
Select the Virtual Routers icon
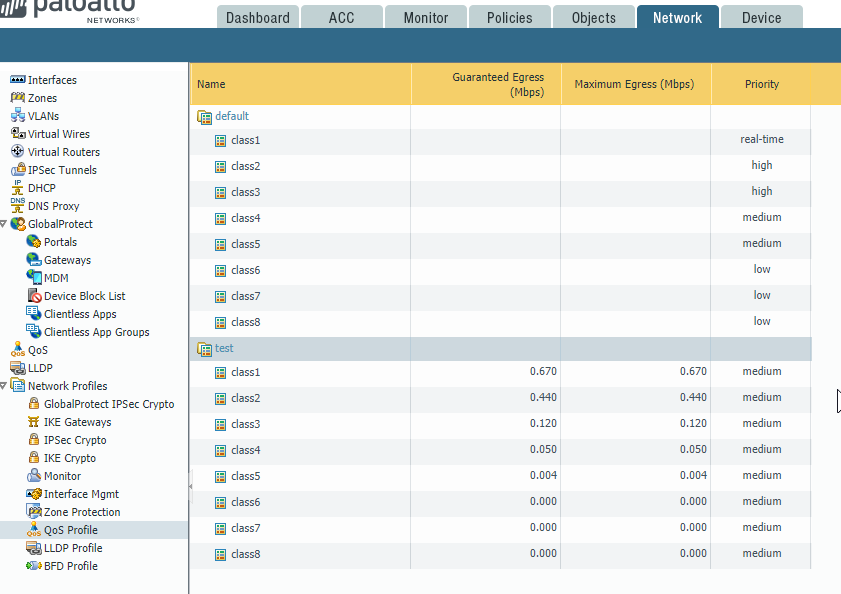pyautogui.click(x=18, y=152)
